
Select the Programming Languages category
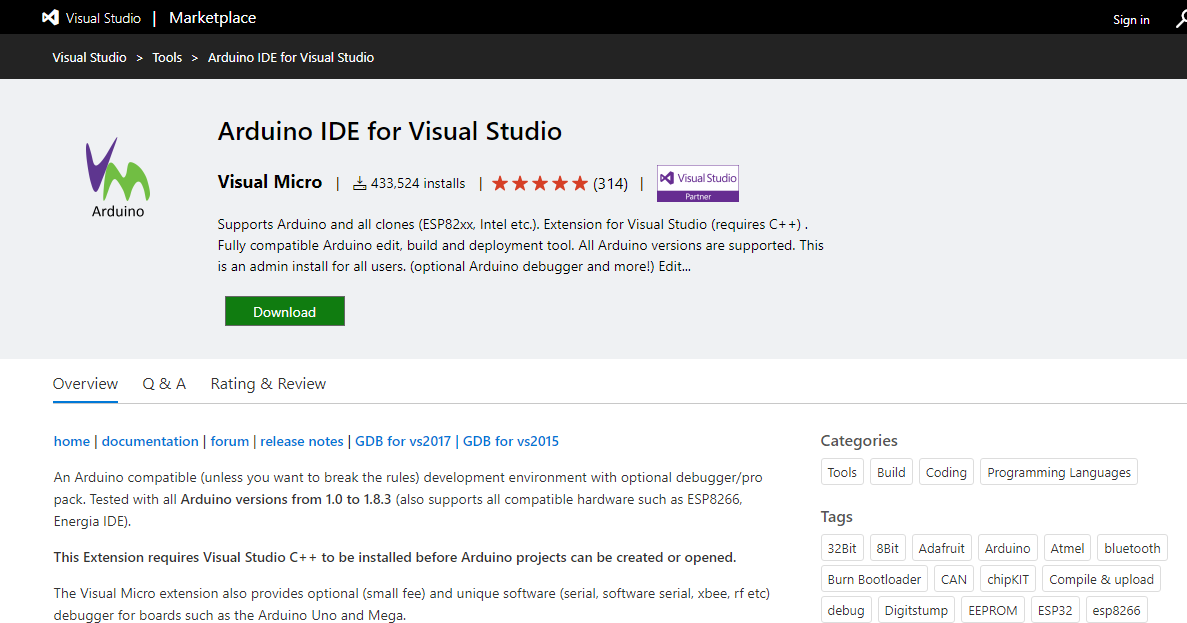pyautogui.click(x=1058, y=472)
